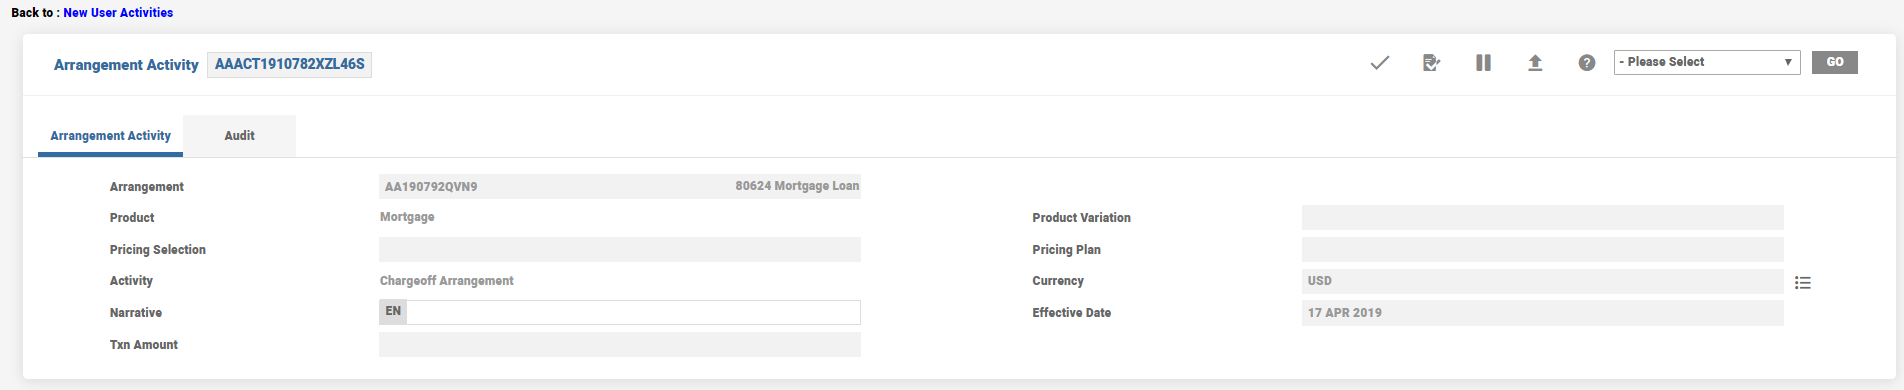Viewport: 1904px width, 390px height.
Task: Click the EN language tag in Narrative
Action: click(393, 312)
